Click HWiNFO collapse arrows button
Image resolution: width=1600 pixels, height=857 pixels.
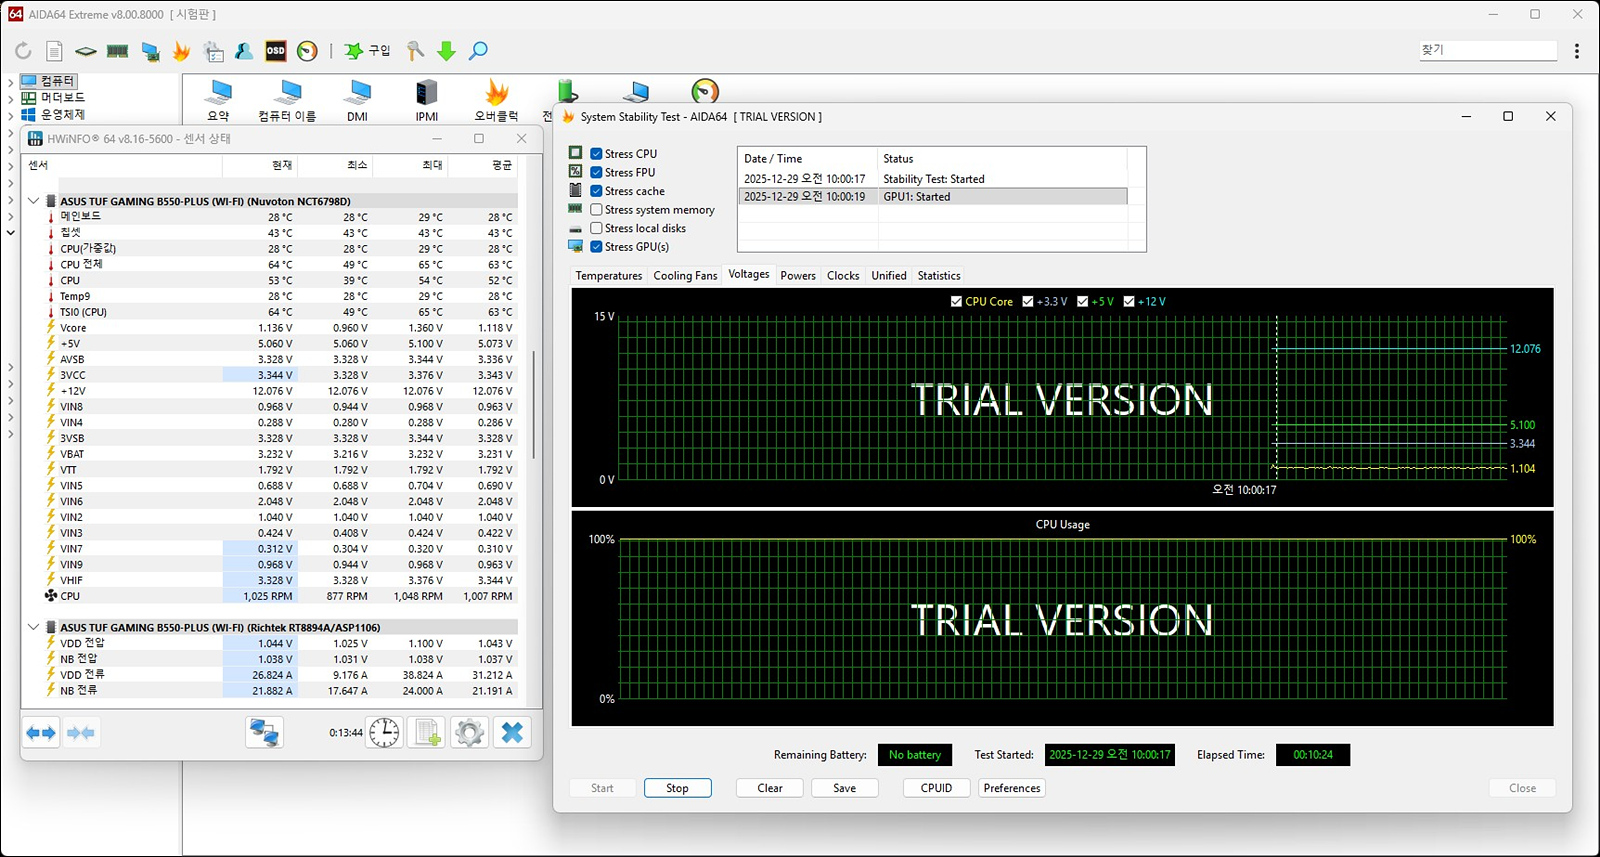[81, 733]
